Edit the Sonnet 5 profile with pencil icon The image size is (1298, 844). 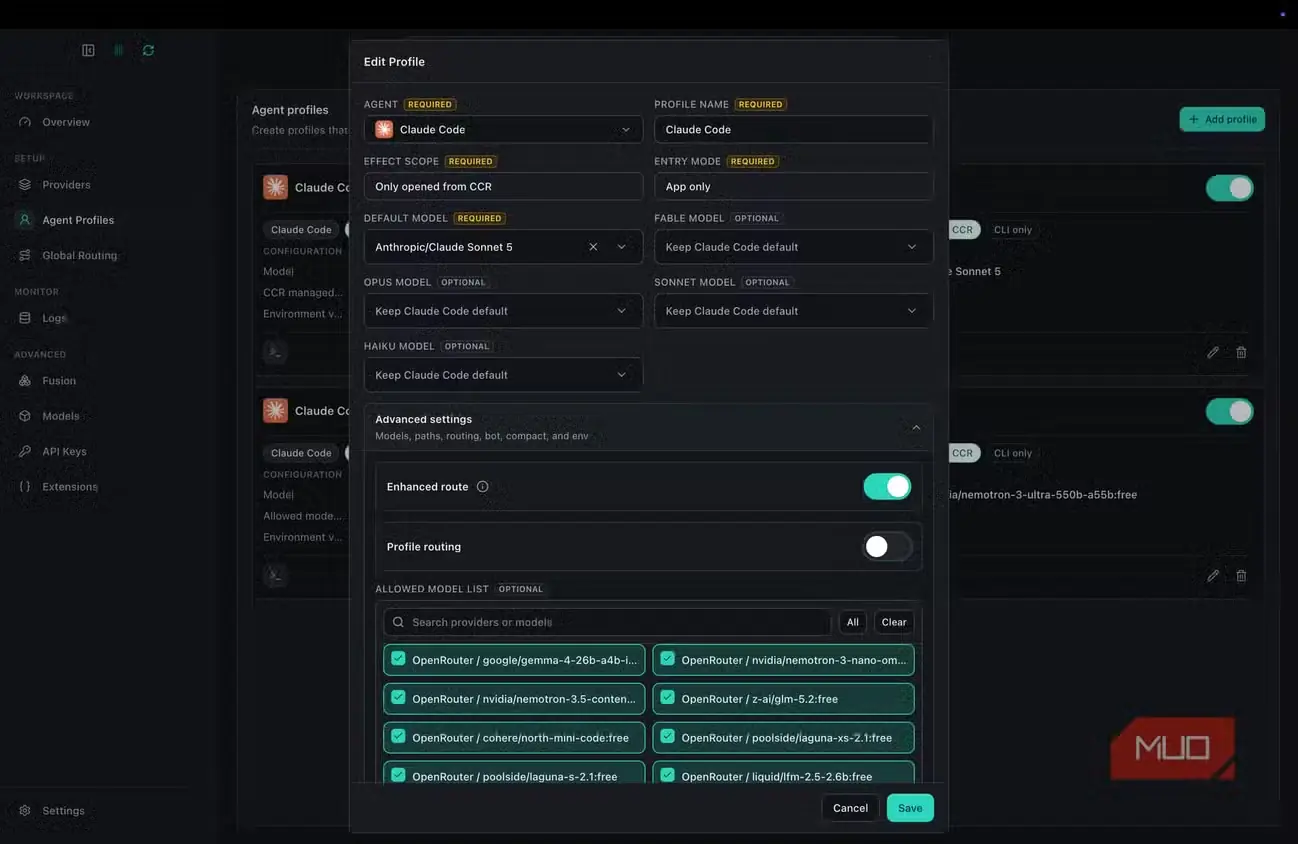(x=1213, y=352)
